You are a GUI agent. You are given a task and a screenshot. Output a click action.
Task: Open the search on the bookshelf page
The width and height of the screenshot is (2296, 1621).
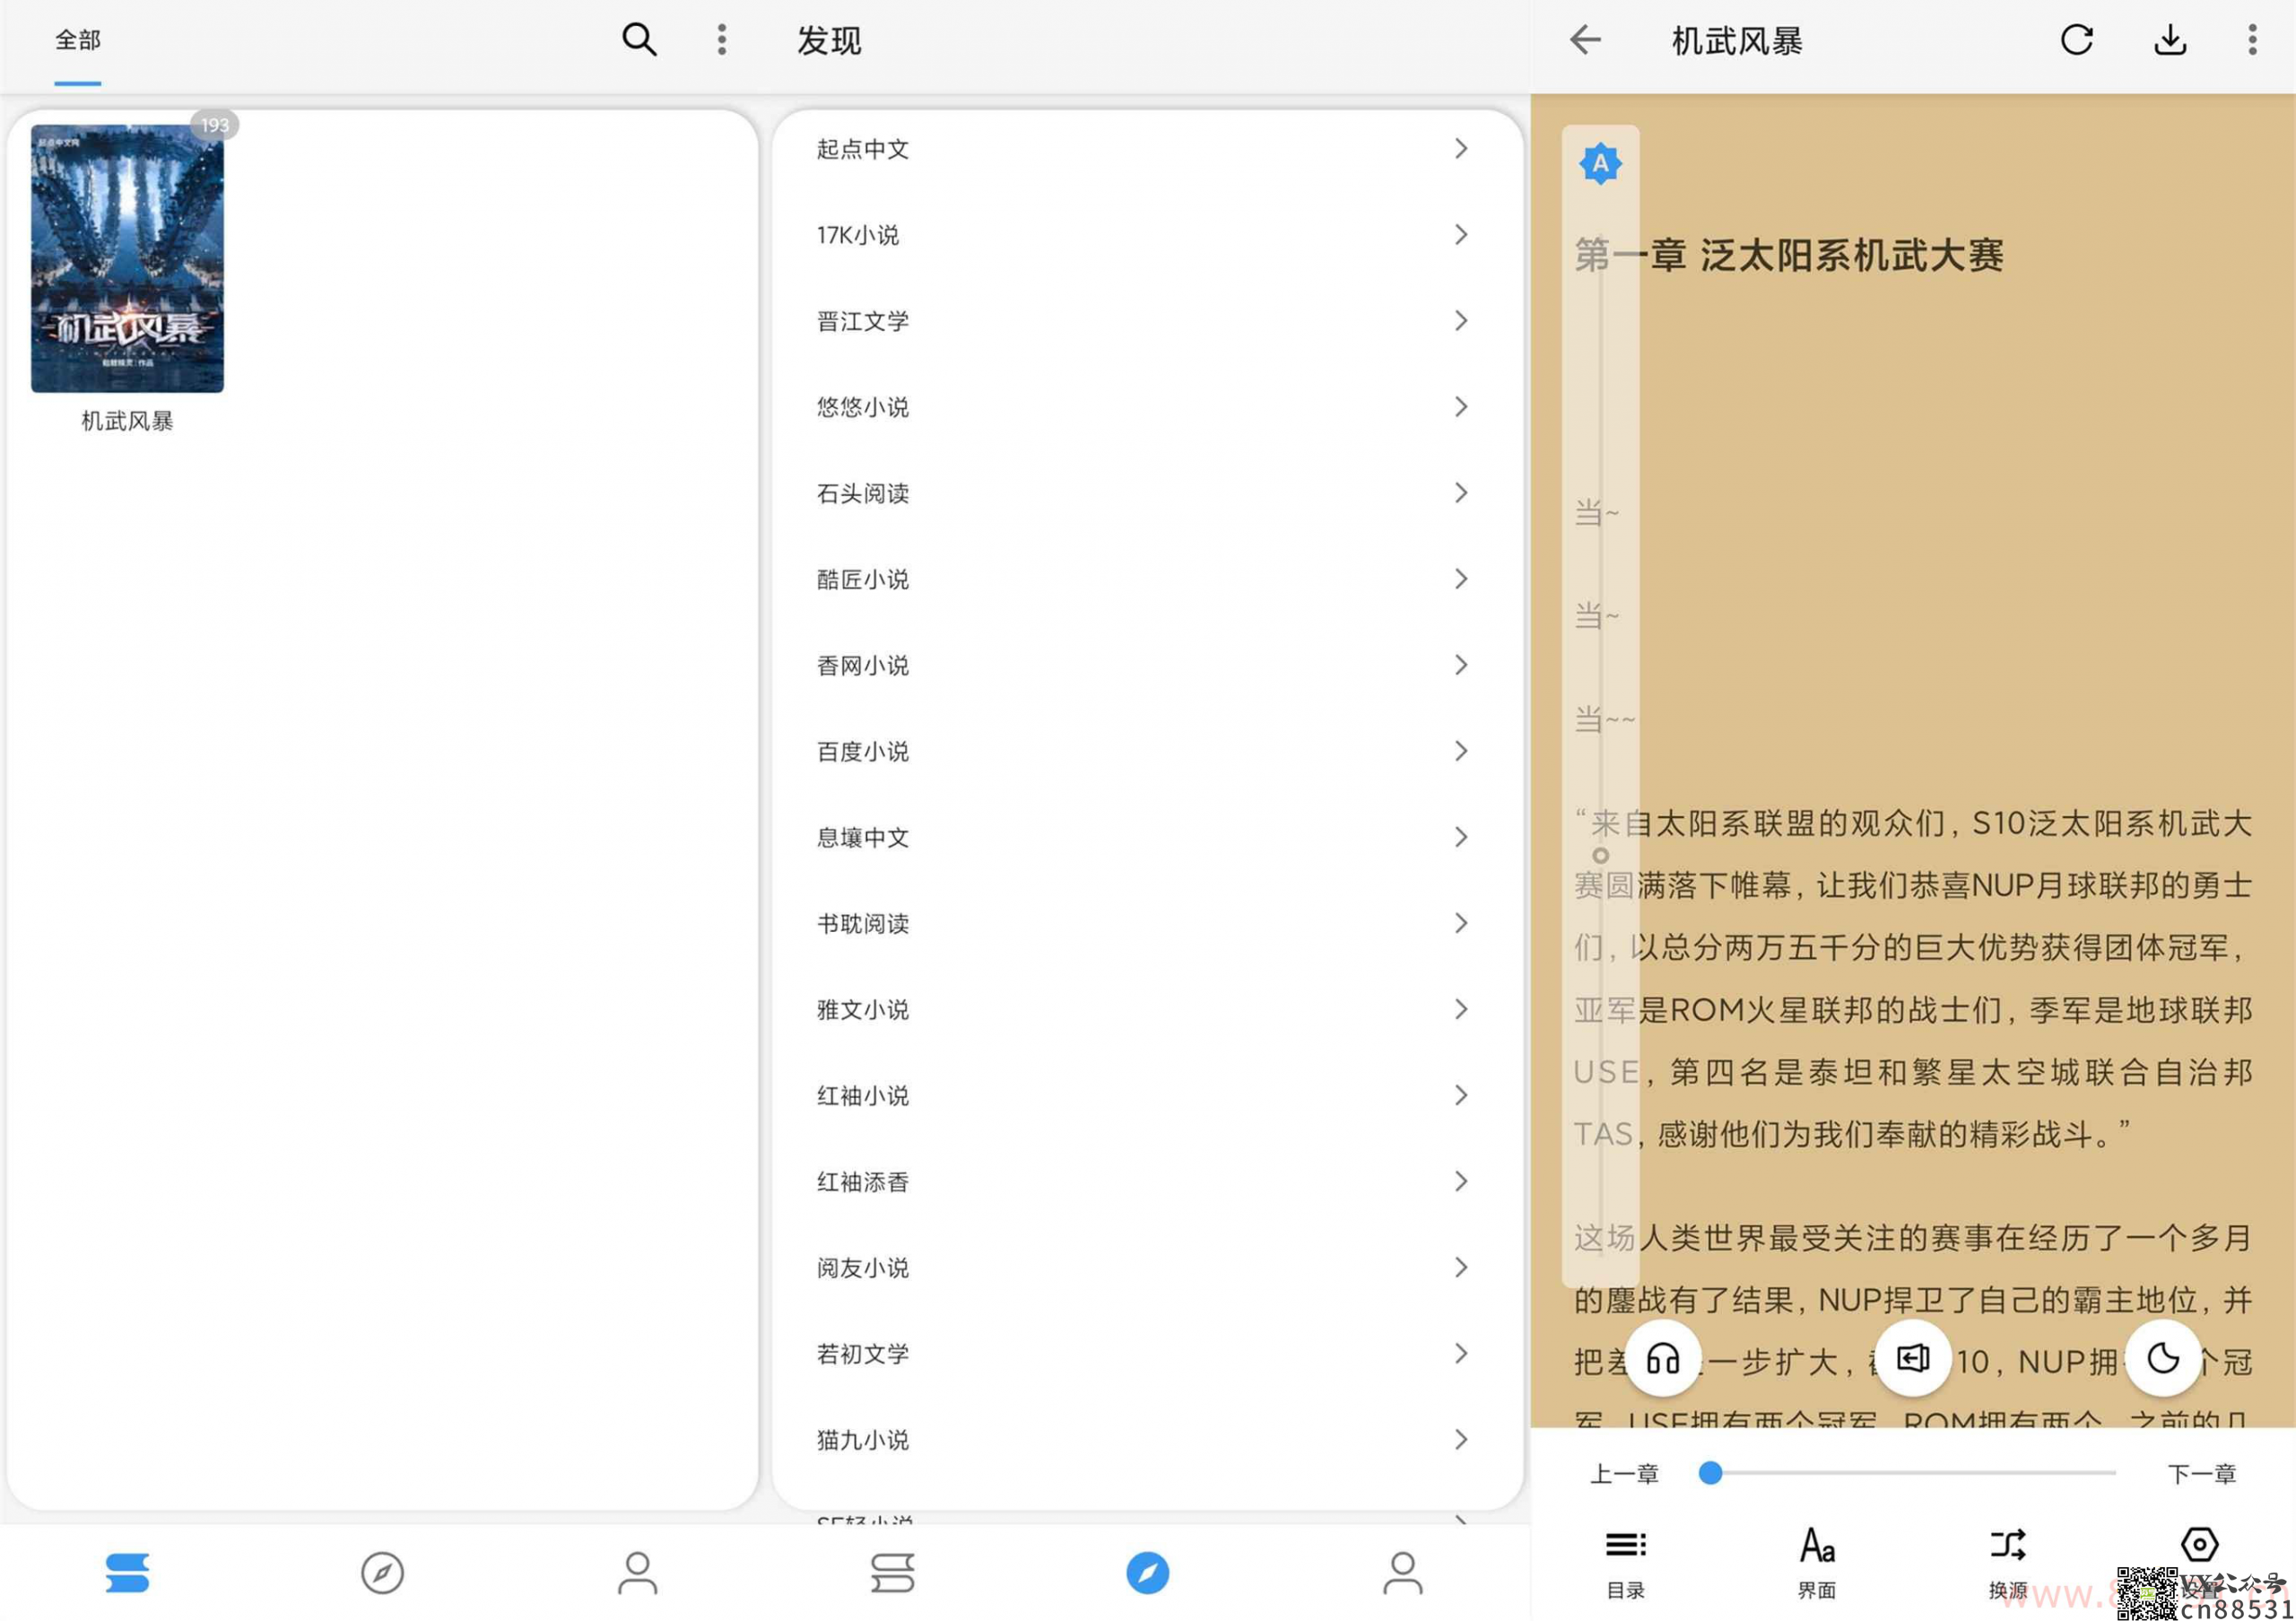coord(640,39)
